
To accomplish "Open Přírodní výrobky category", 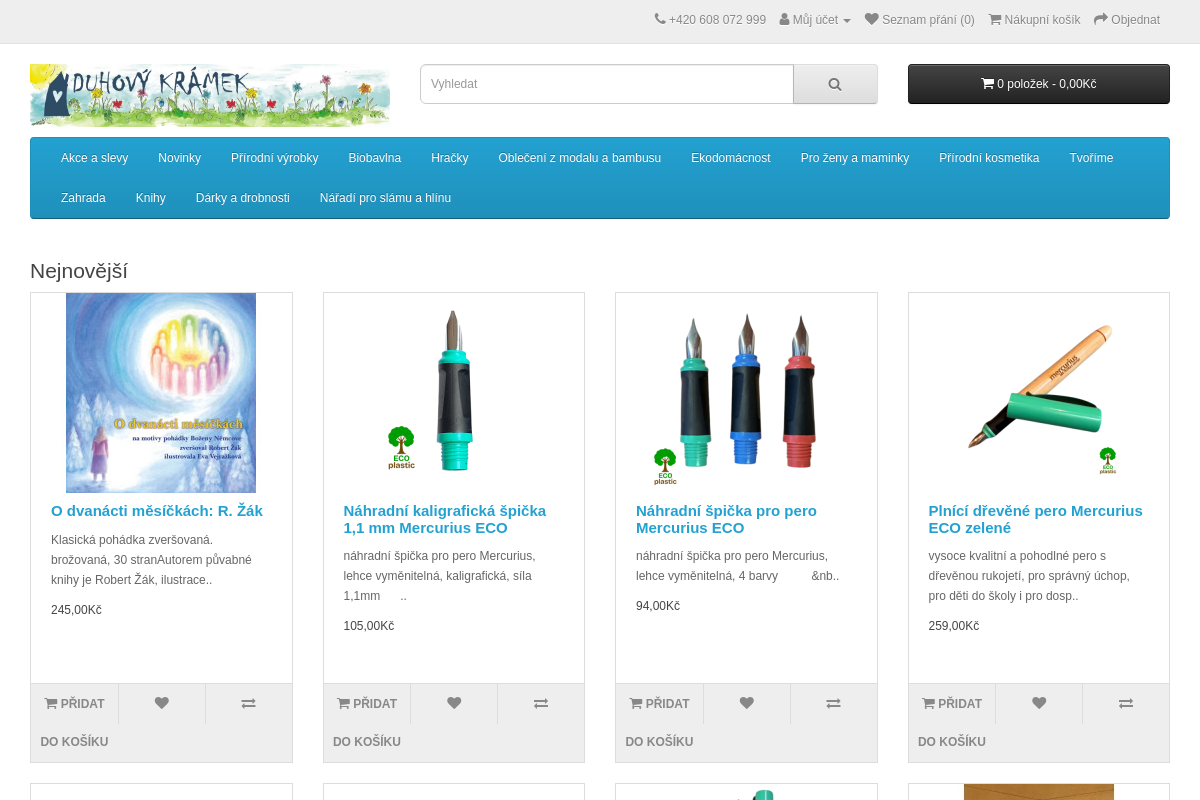I will click(274, 158).
